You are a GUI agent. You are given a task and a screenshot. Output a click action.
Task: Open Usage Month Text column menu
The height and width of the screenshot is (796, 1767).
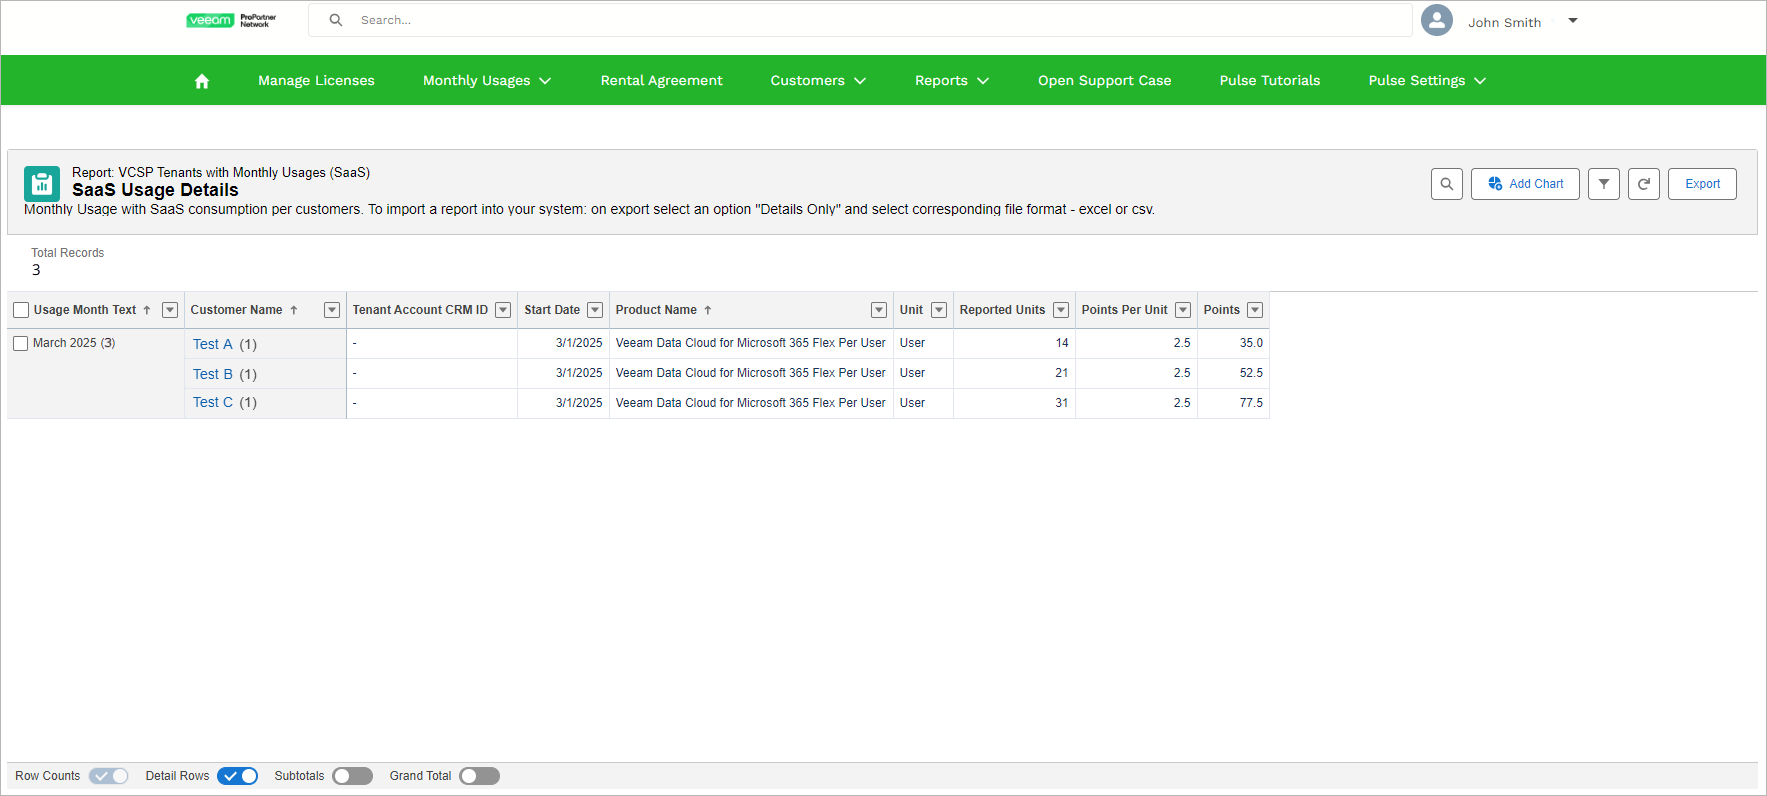(x=170, y=310)
